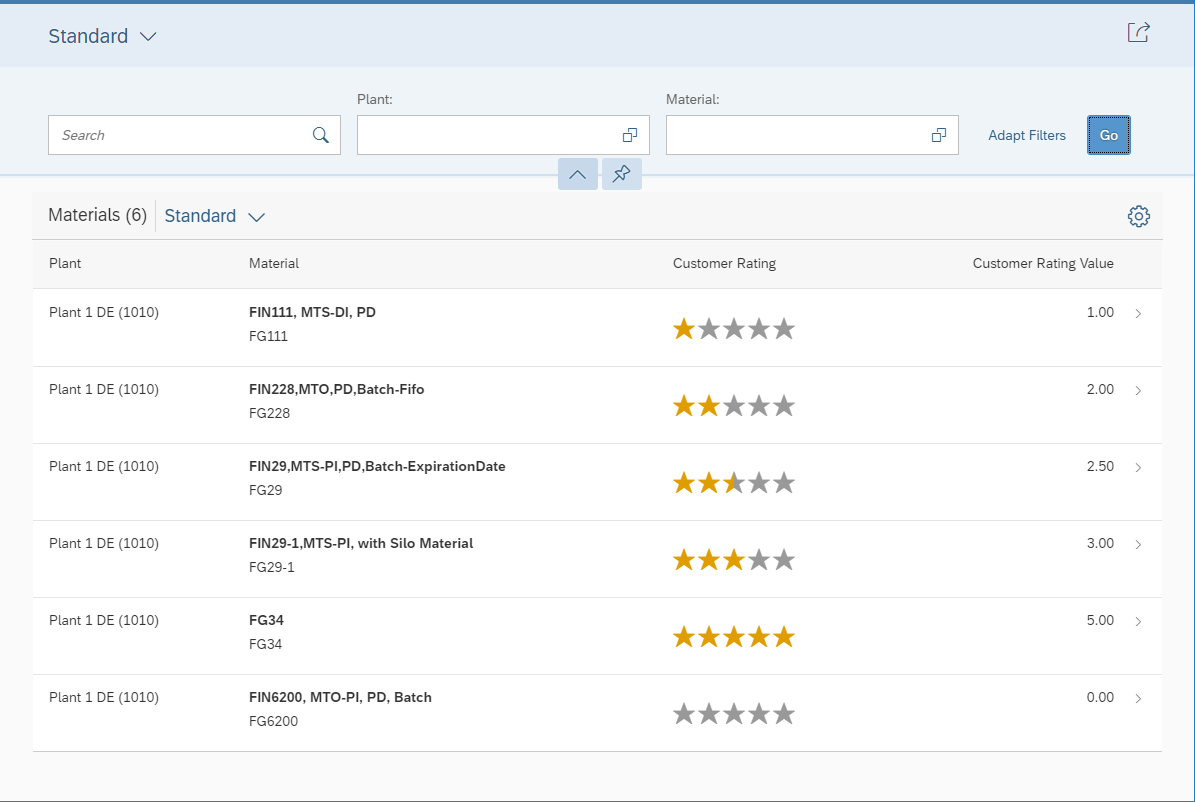The image size is (1195, 802).
Task: Click the Customer Rating column header
Action: [724, 263]
